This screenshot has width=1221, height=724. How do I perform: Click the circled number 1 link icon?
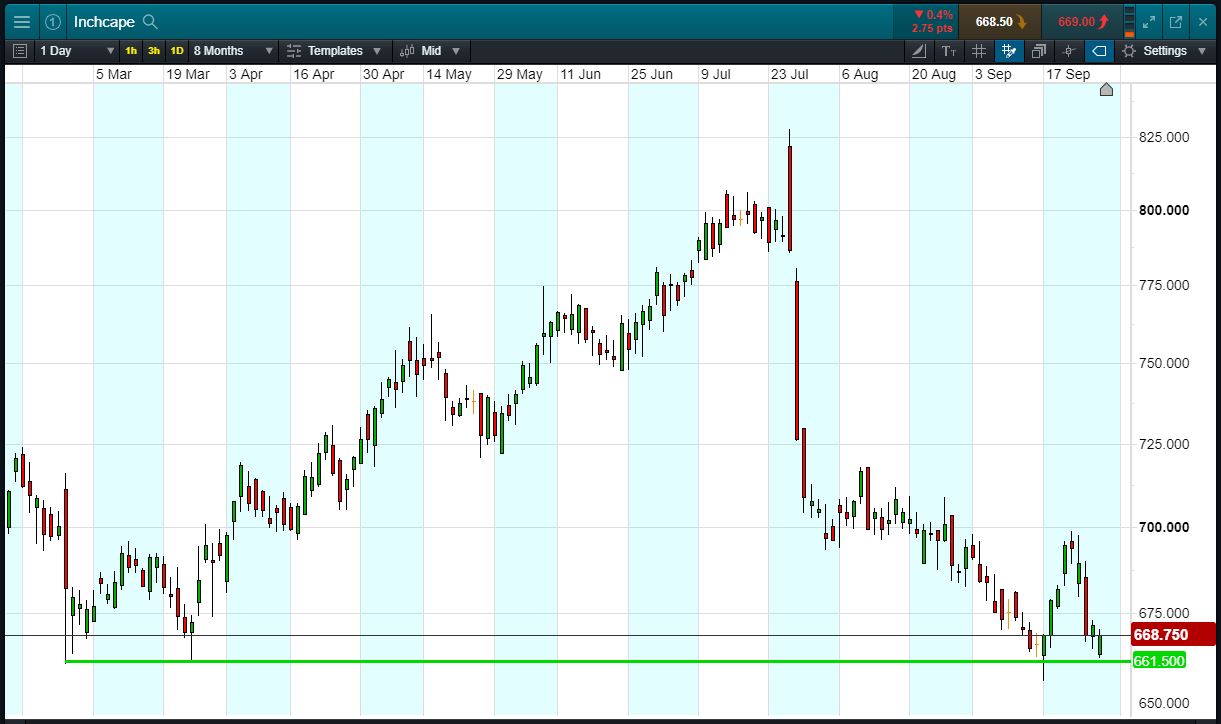click(53, 22)
